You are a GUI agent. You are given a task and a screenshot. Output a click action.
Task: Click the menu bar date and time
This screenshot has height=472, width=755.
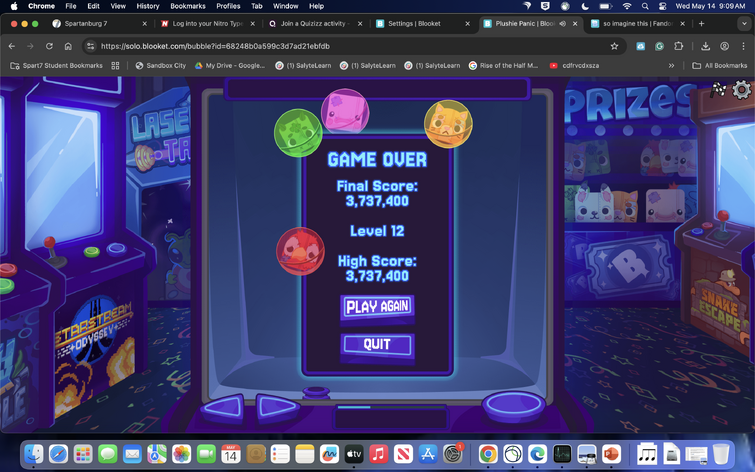(x=710, y=6)
